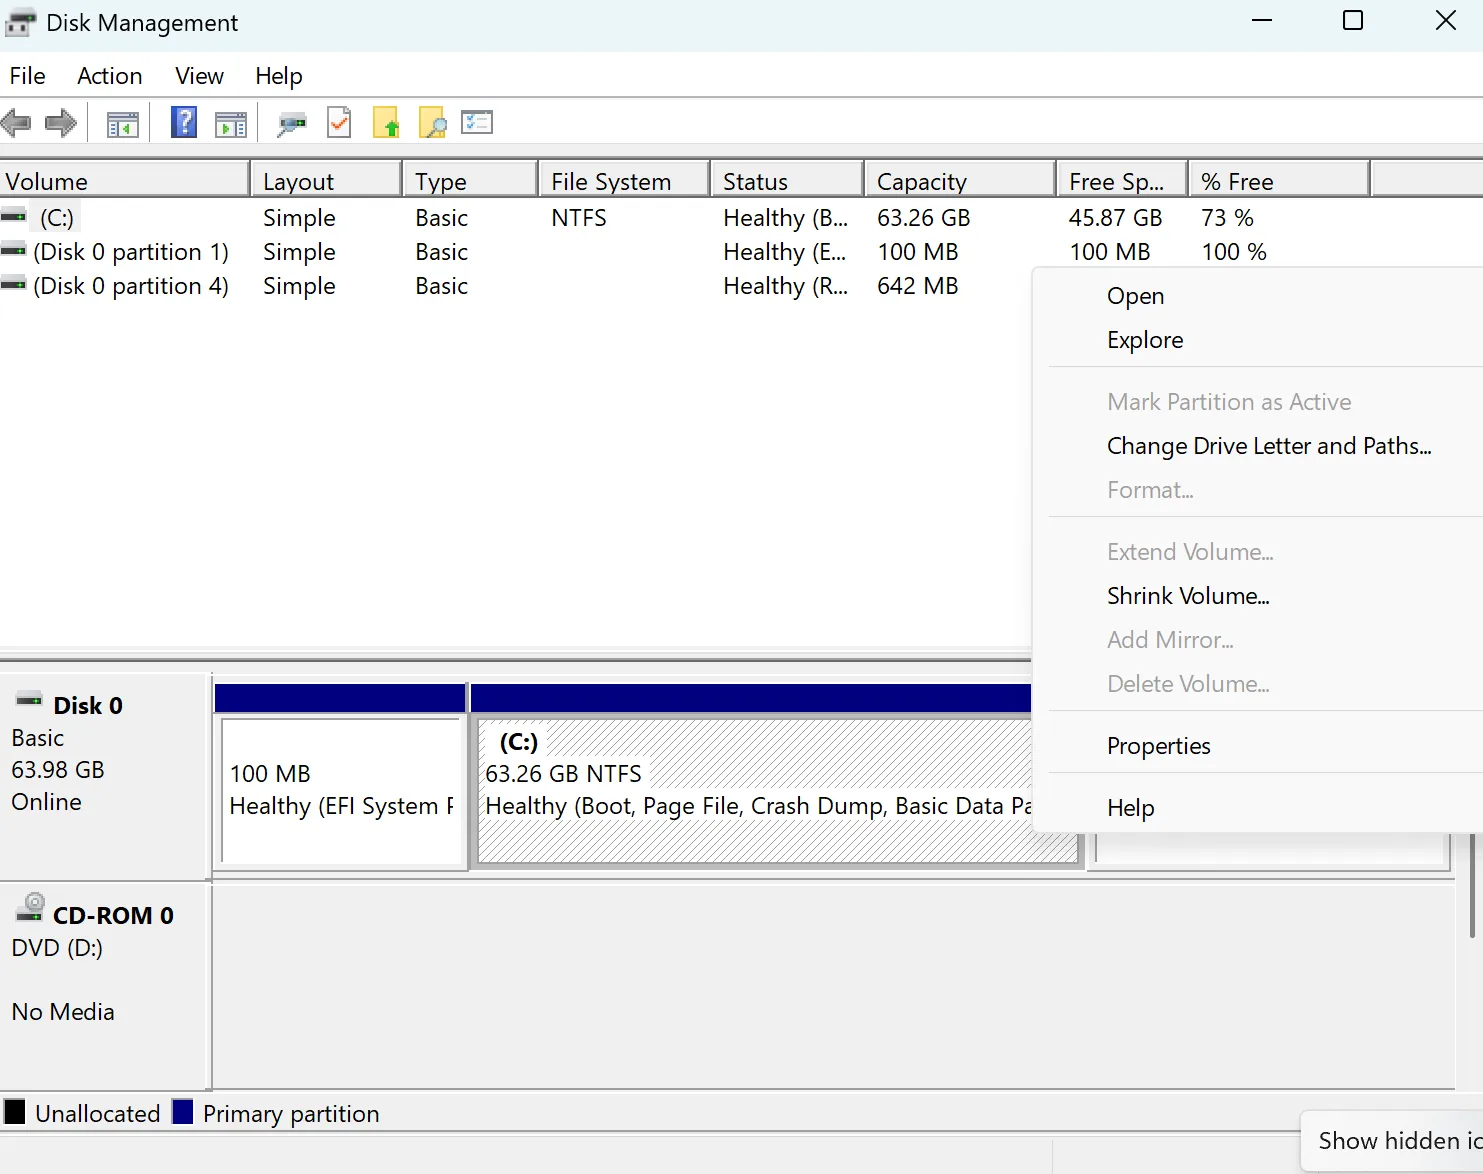
Task: Toggle the Show/Hide Action Pane icon
Action: [x=231, y=122]
